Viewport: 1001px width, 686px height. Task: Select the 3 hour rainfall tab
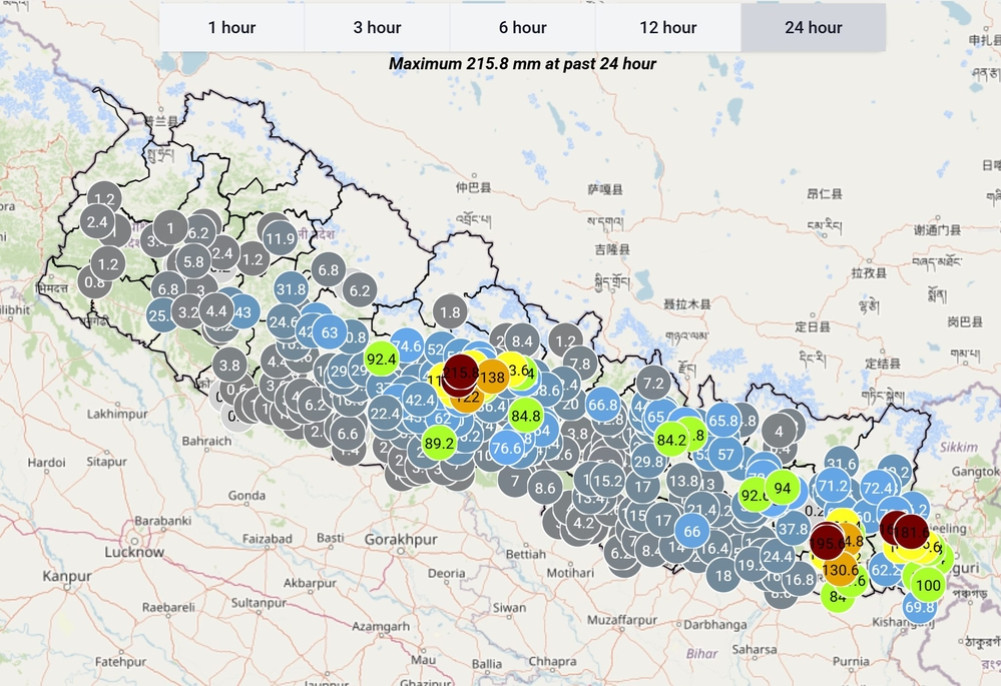pyautogui.click(x=377, y=28)
